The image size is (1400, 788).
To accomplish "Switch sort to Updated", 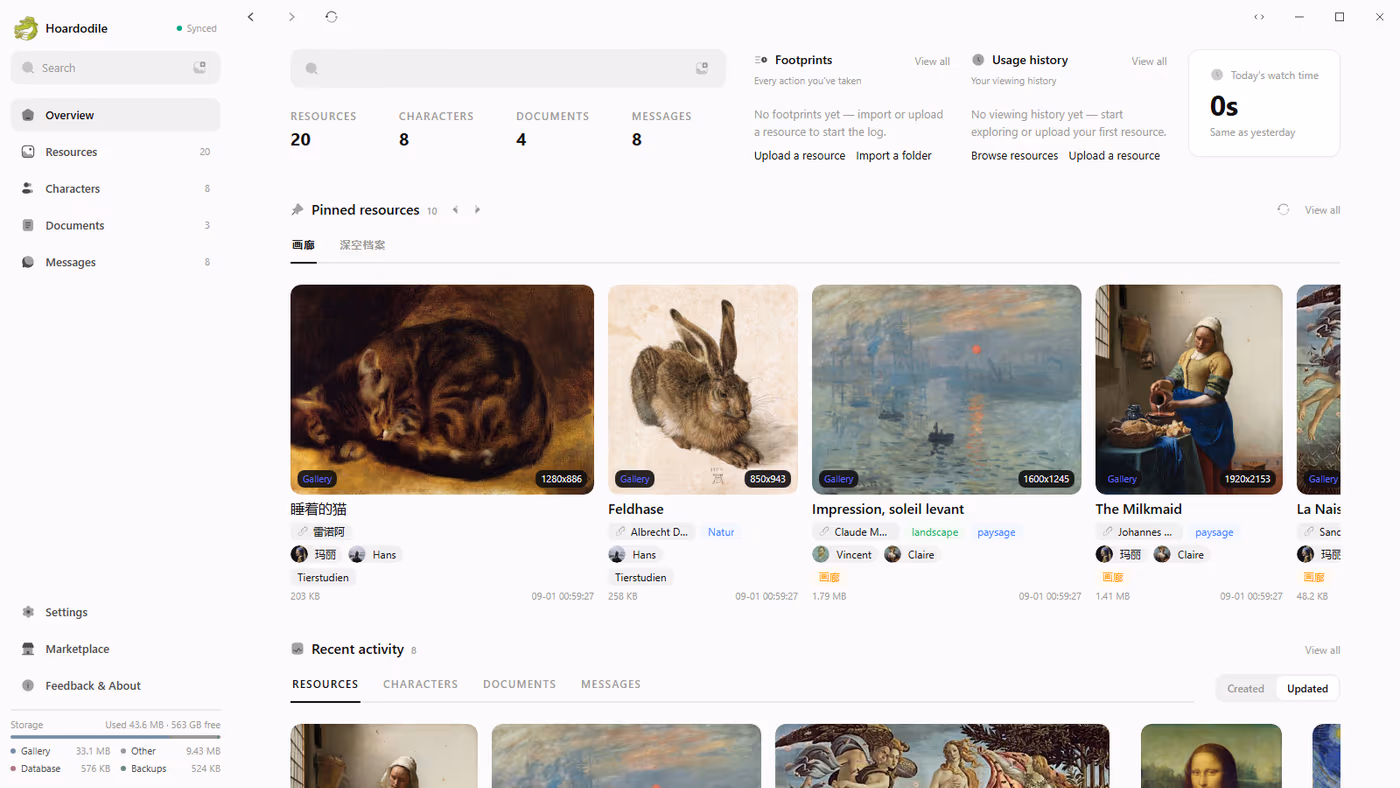I will (x=1307, y=688).
